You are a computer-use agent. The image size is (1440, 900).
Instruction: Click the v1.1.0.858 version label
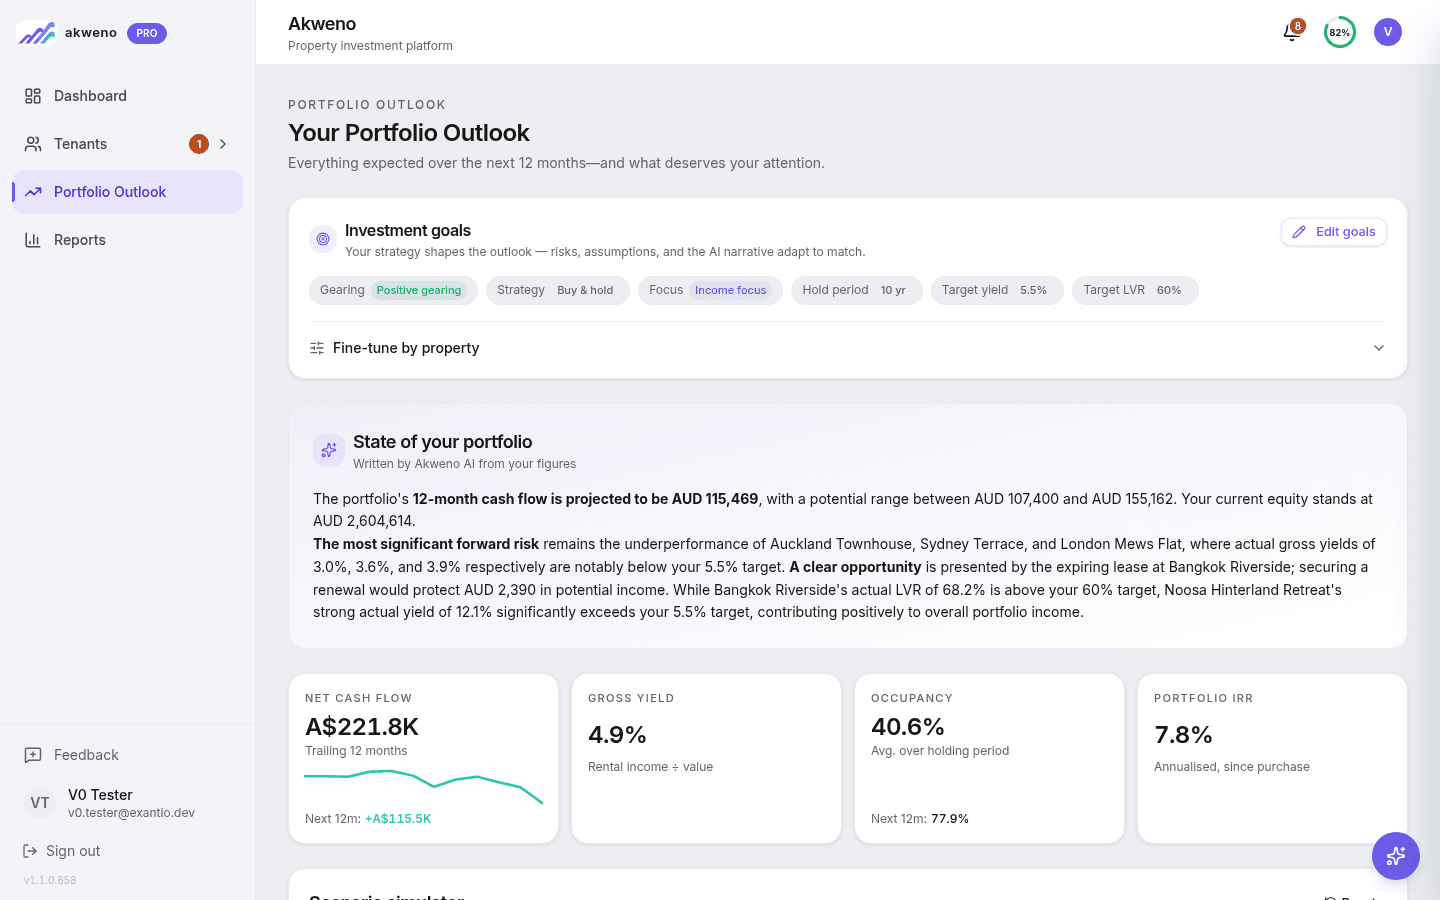click(x=50, y=880)
